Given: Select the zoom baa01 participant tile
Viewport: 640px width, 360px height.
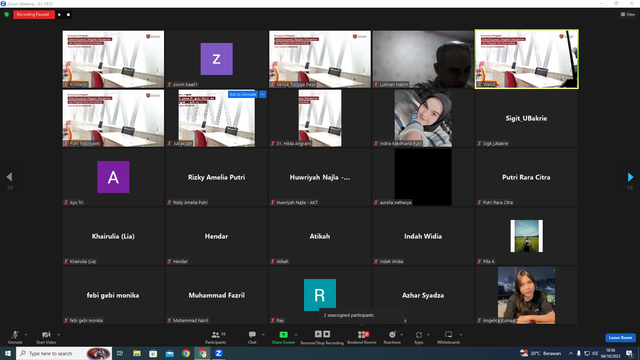Looking at the screenshot, I should [x=216, y=59].
